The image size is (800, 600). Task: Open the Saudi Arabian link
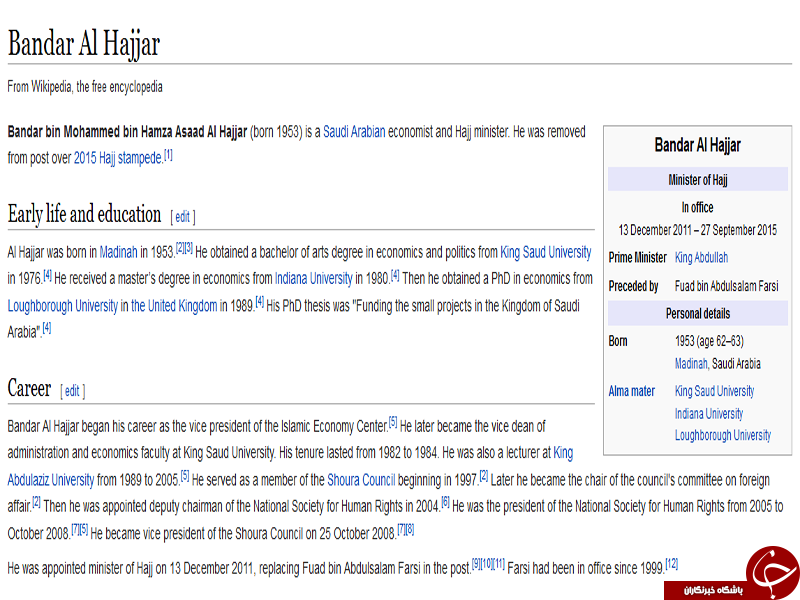coord(354,132)
